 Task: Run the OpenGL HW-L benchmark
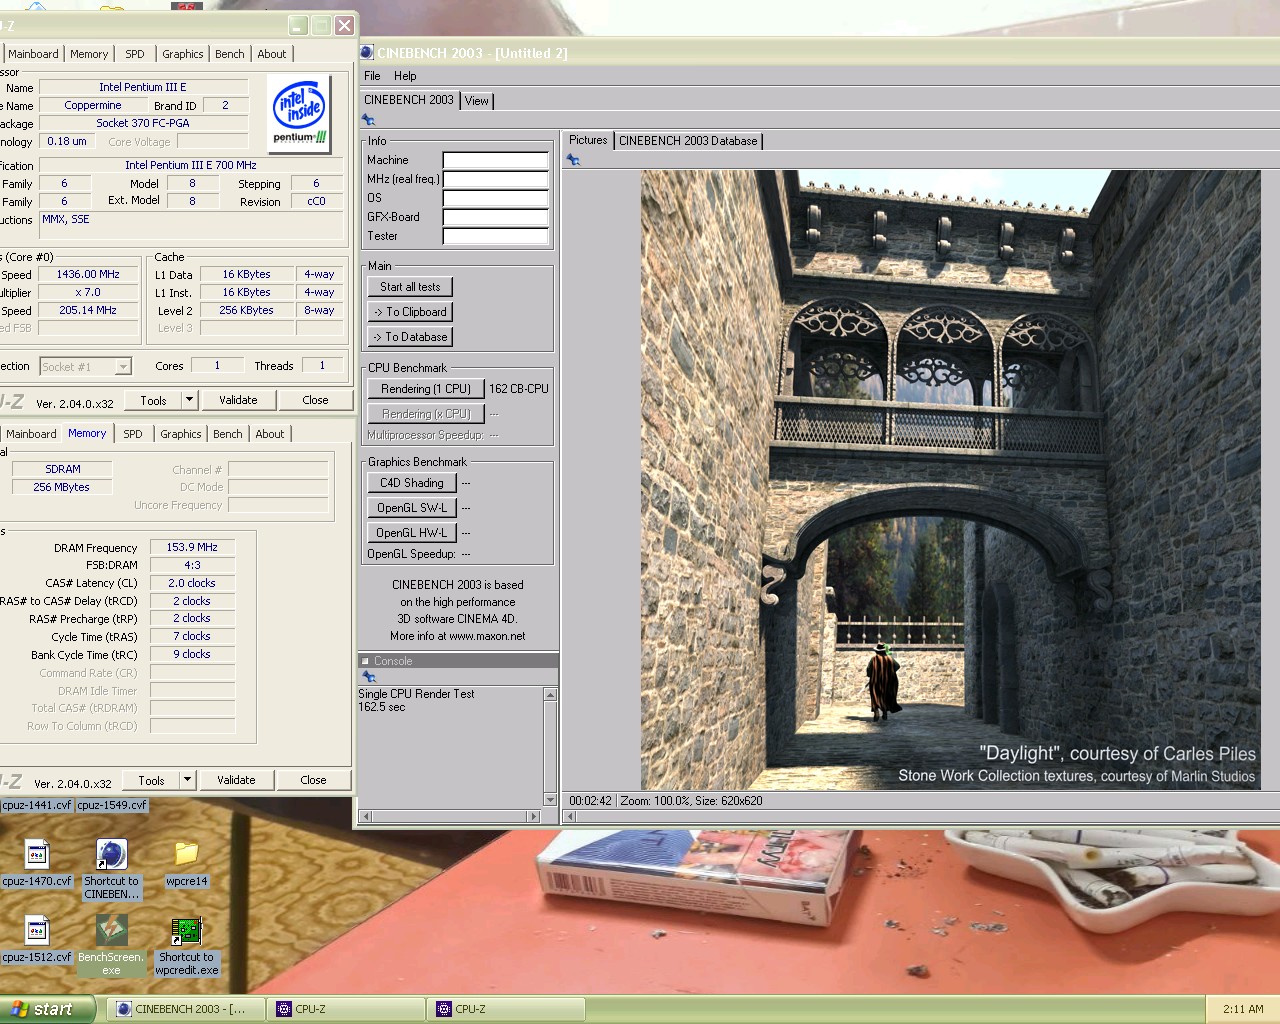click(412, 533)
